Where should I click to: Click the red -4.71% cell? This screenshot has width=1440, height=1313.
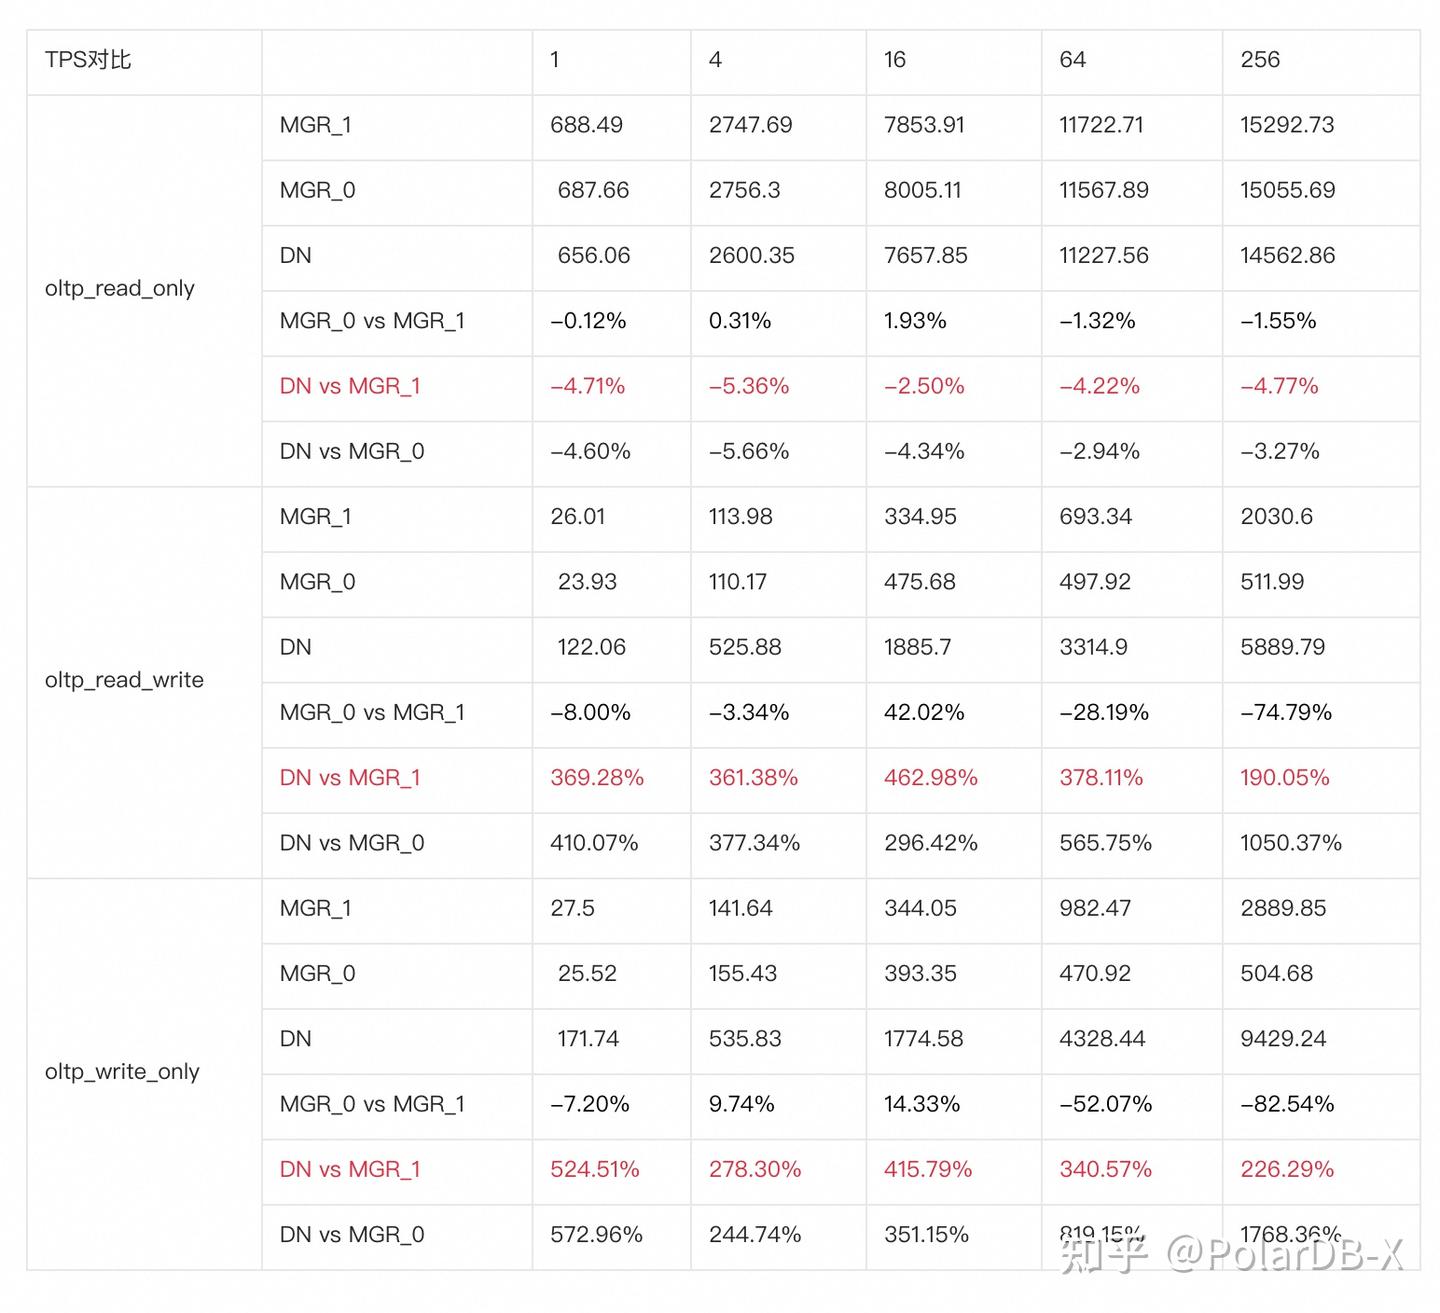(587, 386)
